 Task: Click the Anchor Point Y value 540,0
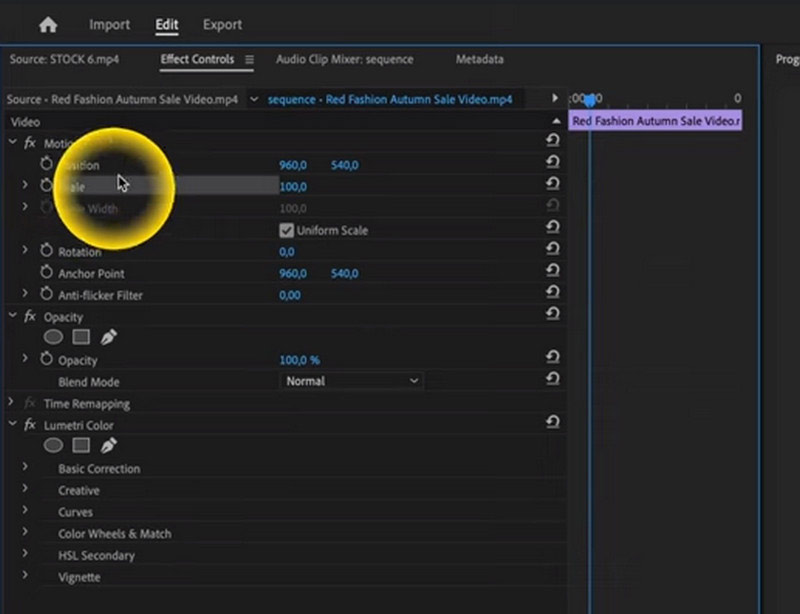[344, 274]
